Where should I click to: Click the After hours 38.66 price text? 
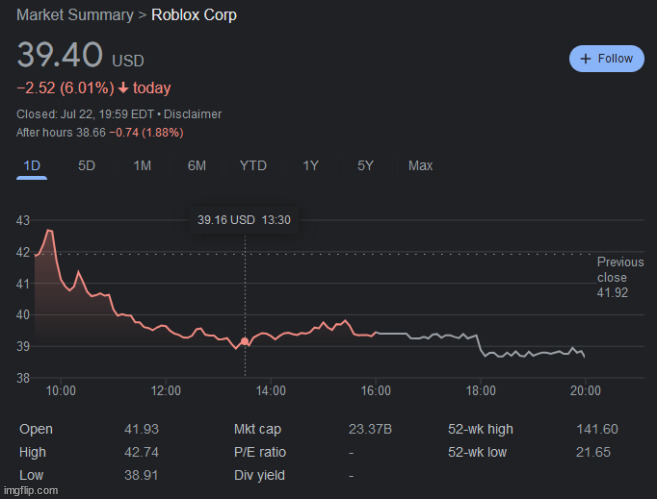(61, 133)
